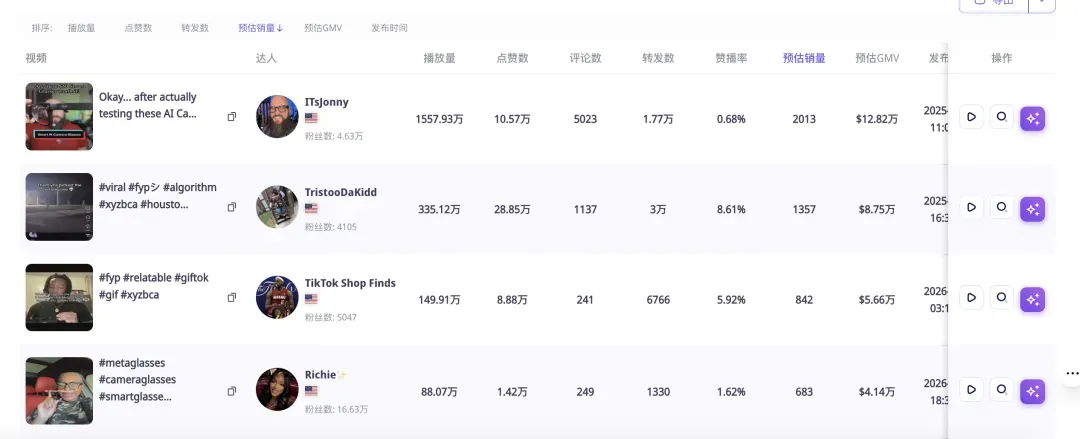
Task: Open TristooDaKidd creator profile link
Action: [x=341, y=192]
